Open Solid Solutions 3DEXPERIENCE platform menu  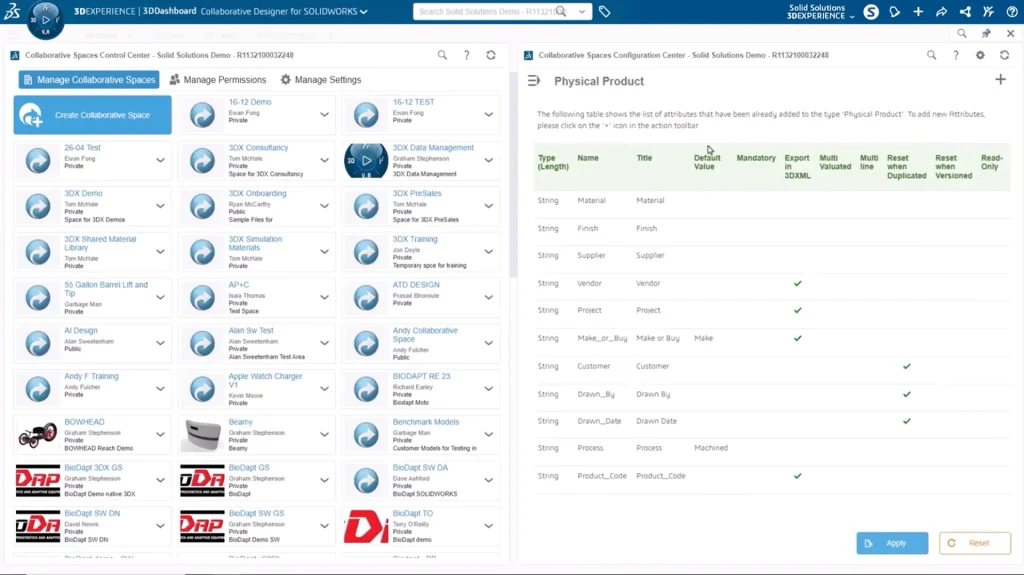point(820,12)
